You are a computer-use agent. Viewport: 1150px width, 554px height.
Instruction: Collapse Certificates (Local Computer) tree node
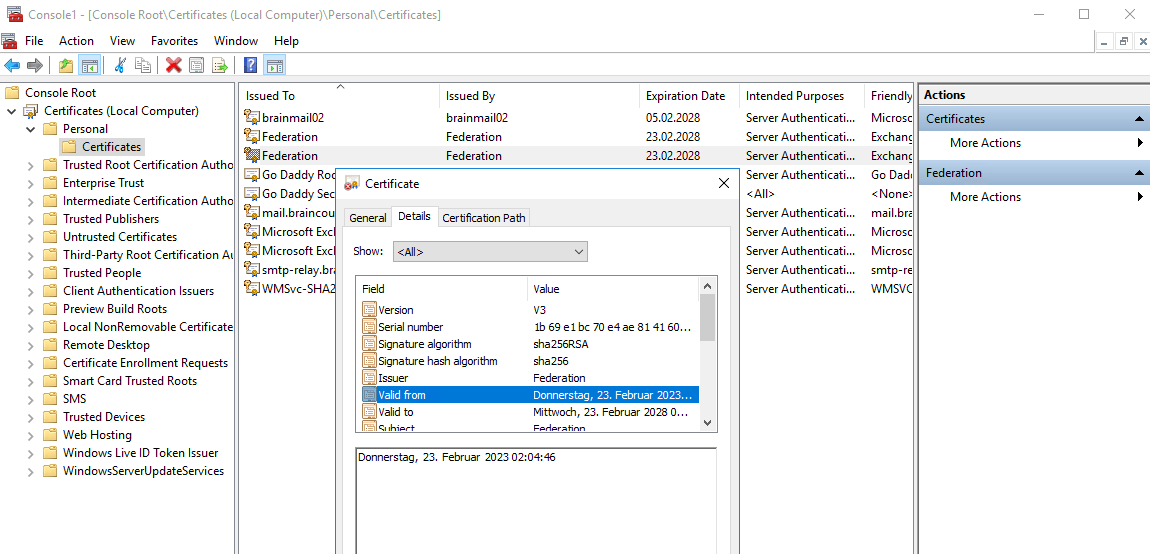click(11, 112)
